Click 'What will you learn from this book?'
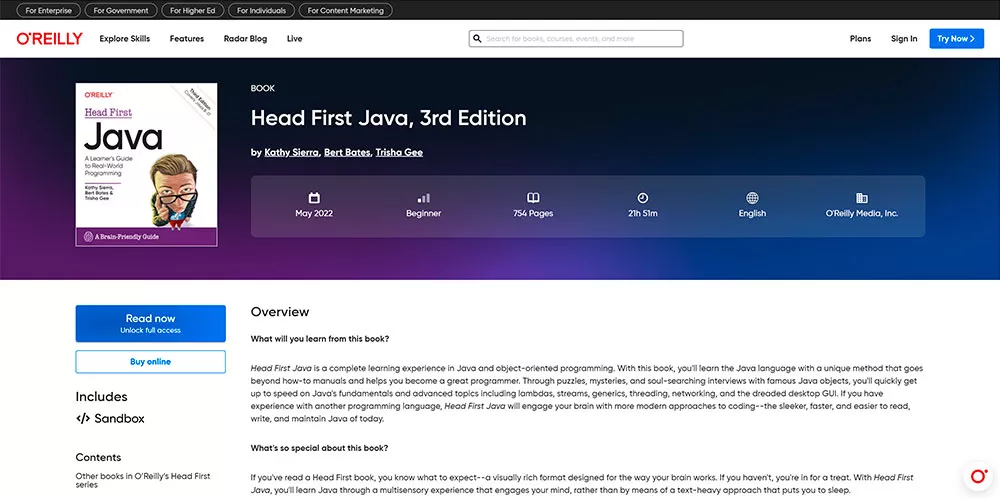 point(320,339)
